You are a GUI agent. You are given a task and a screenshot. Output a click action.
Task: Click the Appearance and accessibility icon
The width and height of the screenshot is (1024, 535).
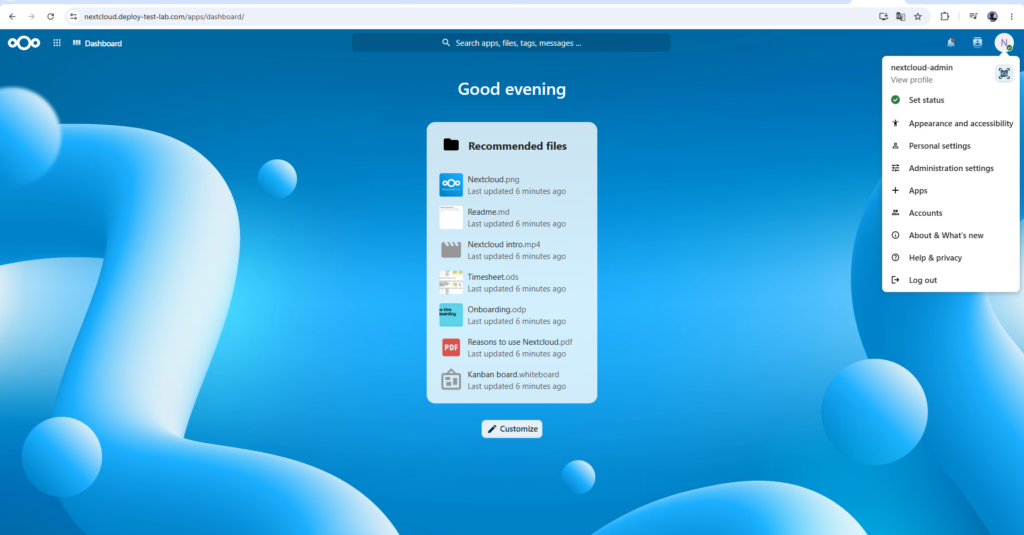895,123
